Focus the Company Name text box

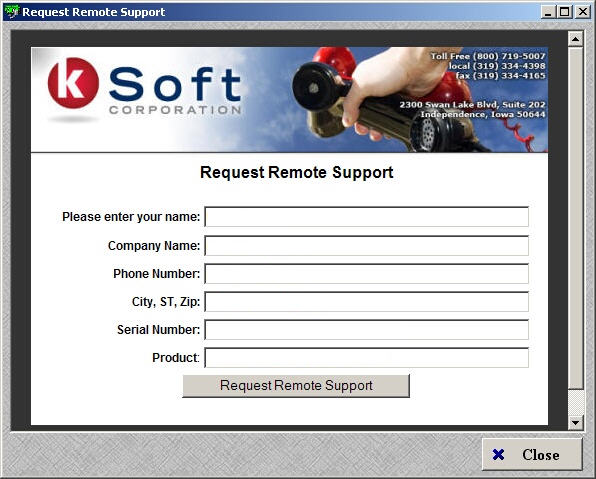pos(366,246)
